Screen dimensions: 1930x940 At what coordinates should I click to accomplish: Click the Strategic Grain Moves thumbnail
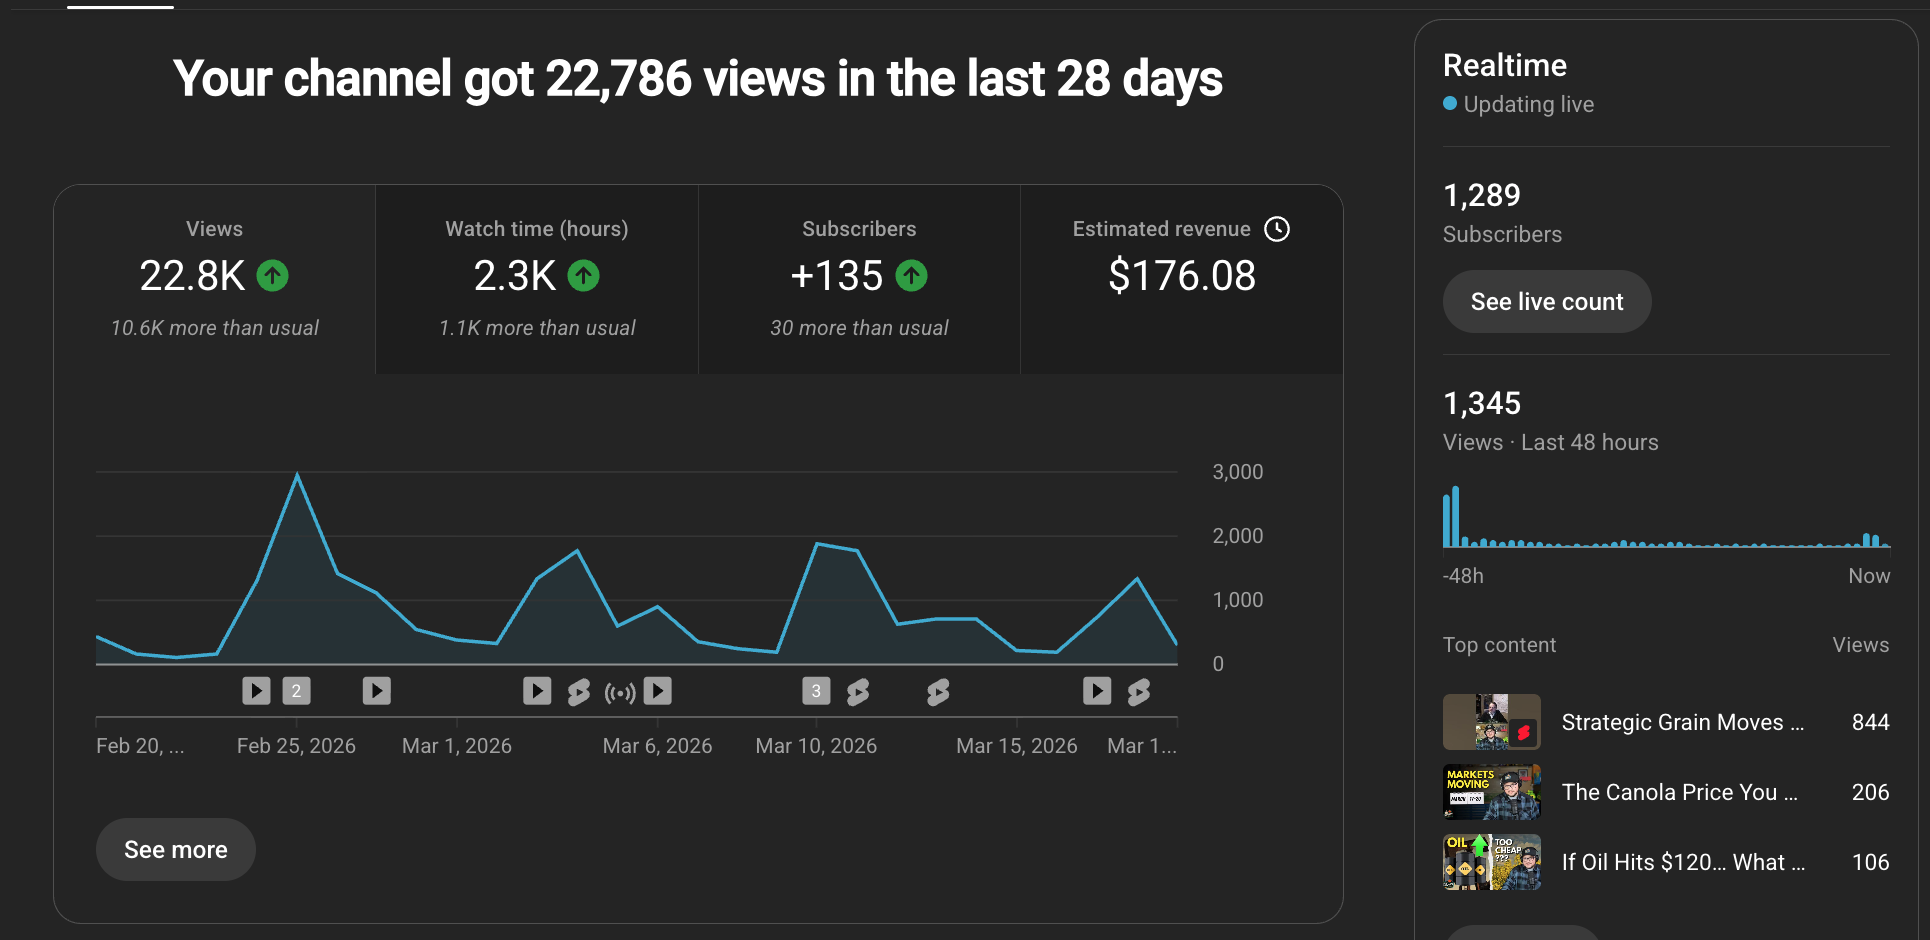click(1491, 722)
